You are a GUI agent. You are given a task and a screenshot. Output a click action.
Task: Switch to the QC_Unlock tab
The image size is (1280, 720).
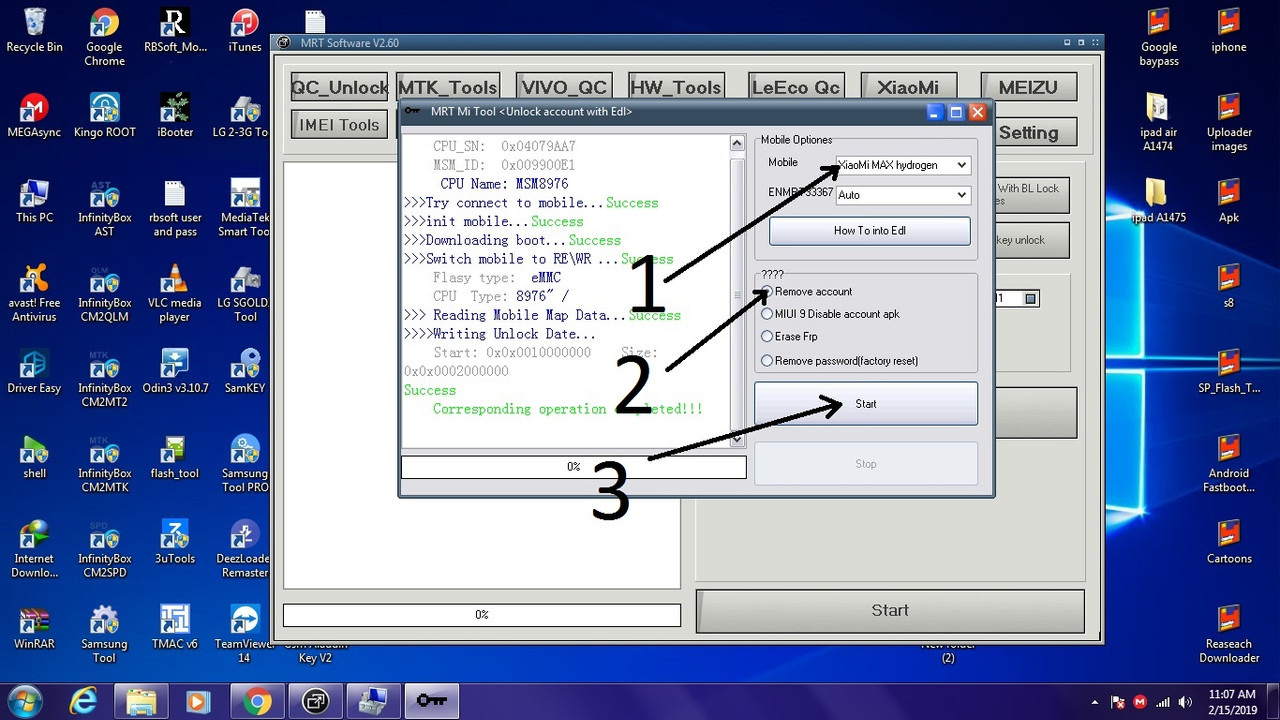338,87
